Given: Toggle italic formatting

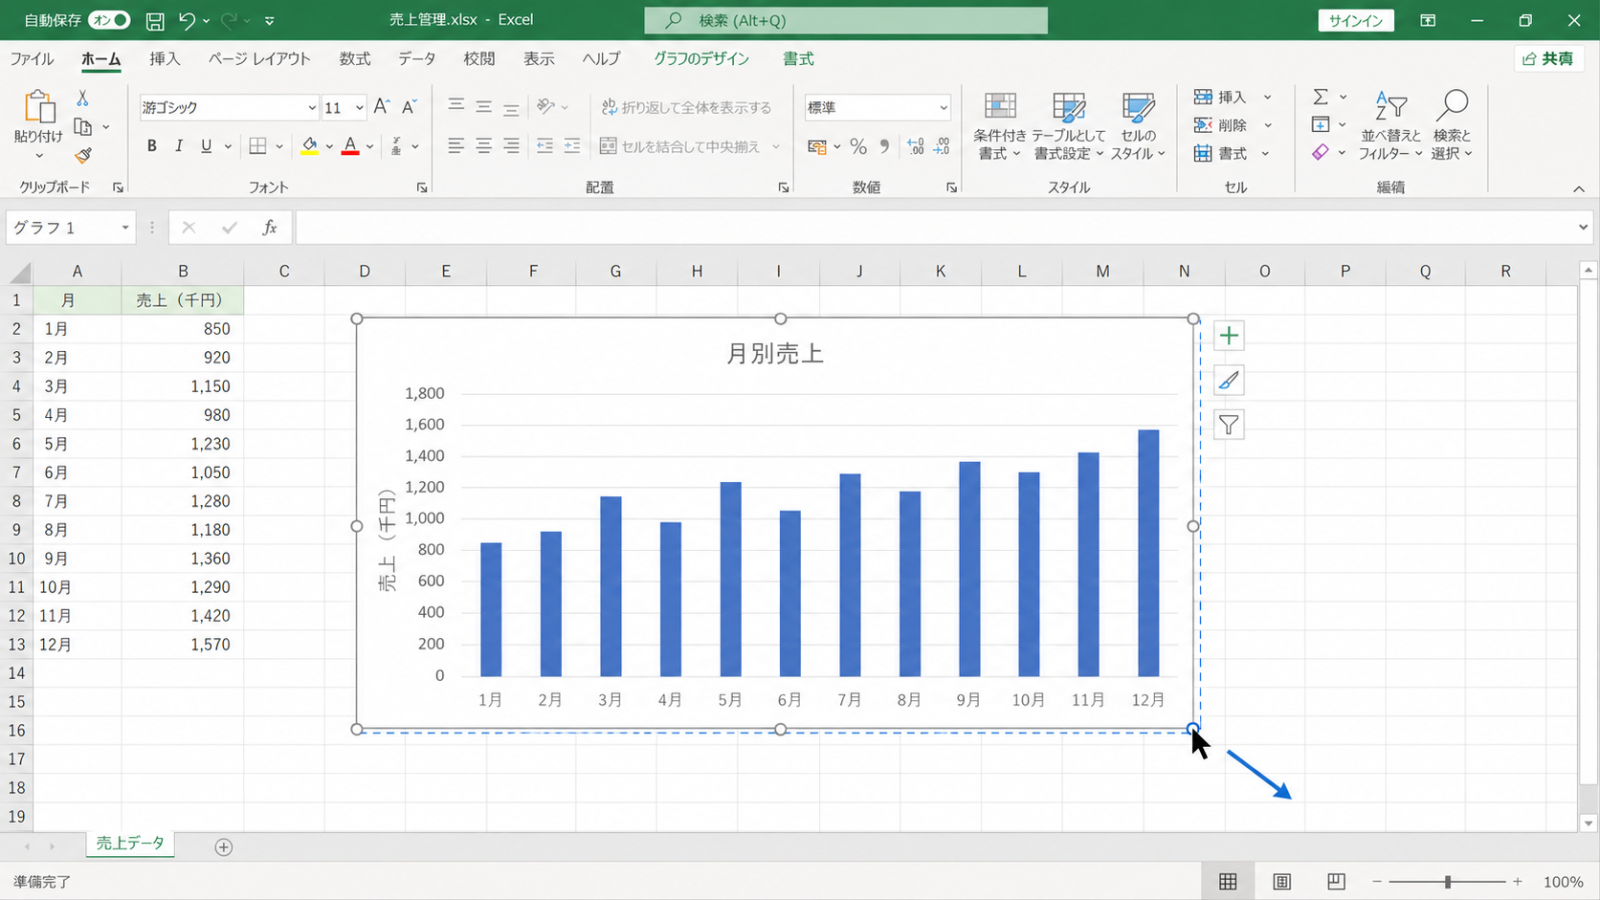Looking at the screenshot, I should click(179, 146).
